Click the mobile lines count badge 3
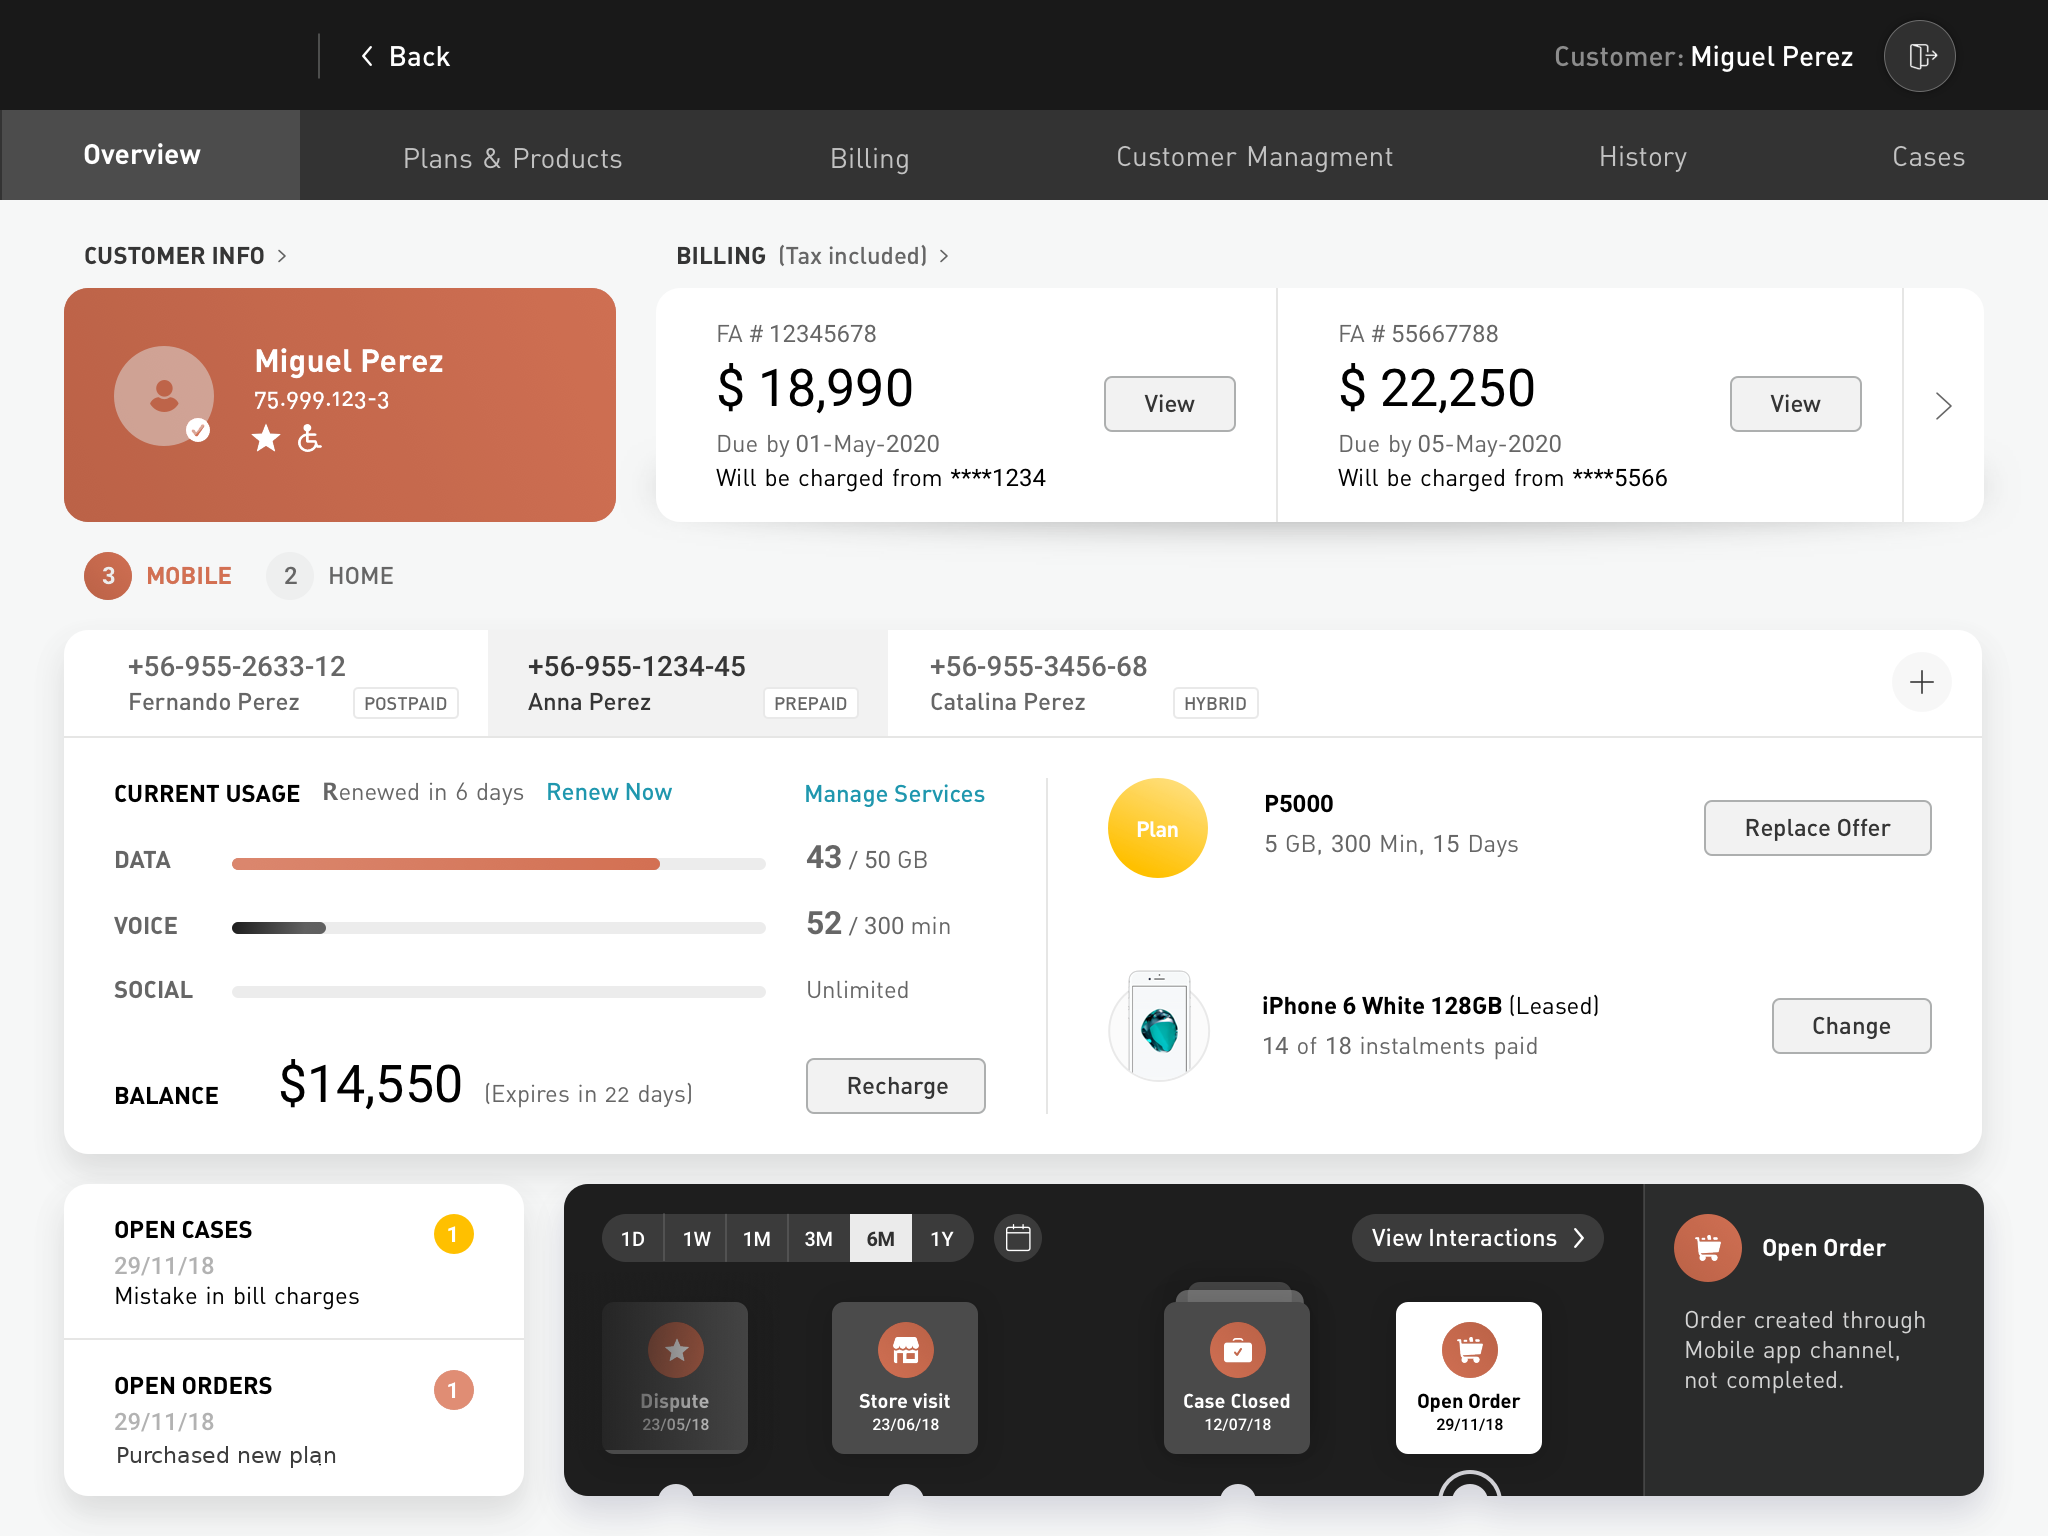2048x1536 pixels. pos(108,576)
